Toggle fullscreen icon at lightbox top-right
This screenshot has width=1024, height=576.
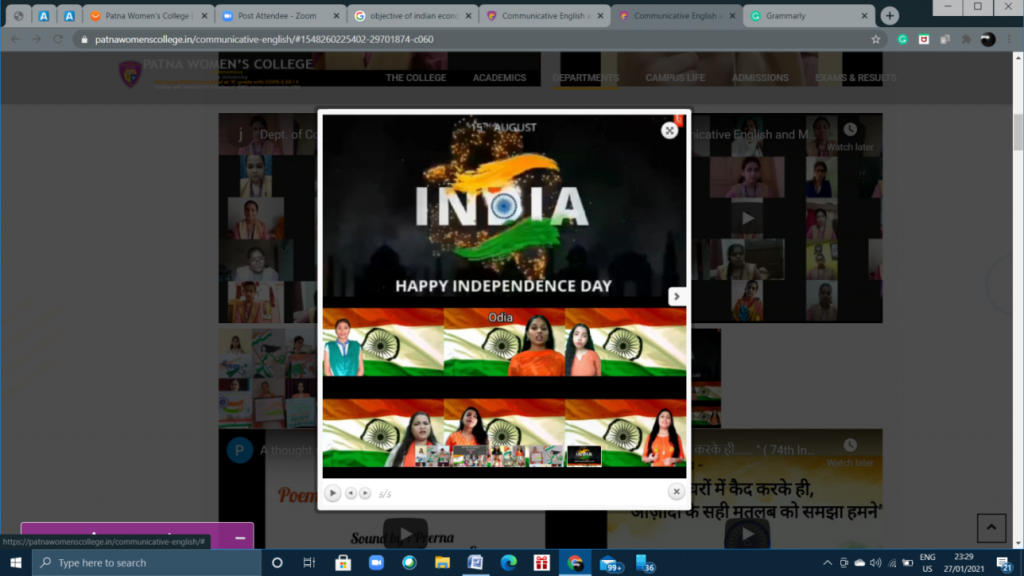click(x=669, y=130)
